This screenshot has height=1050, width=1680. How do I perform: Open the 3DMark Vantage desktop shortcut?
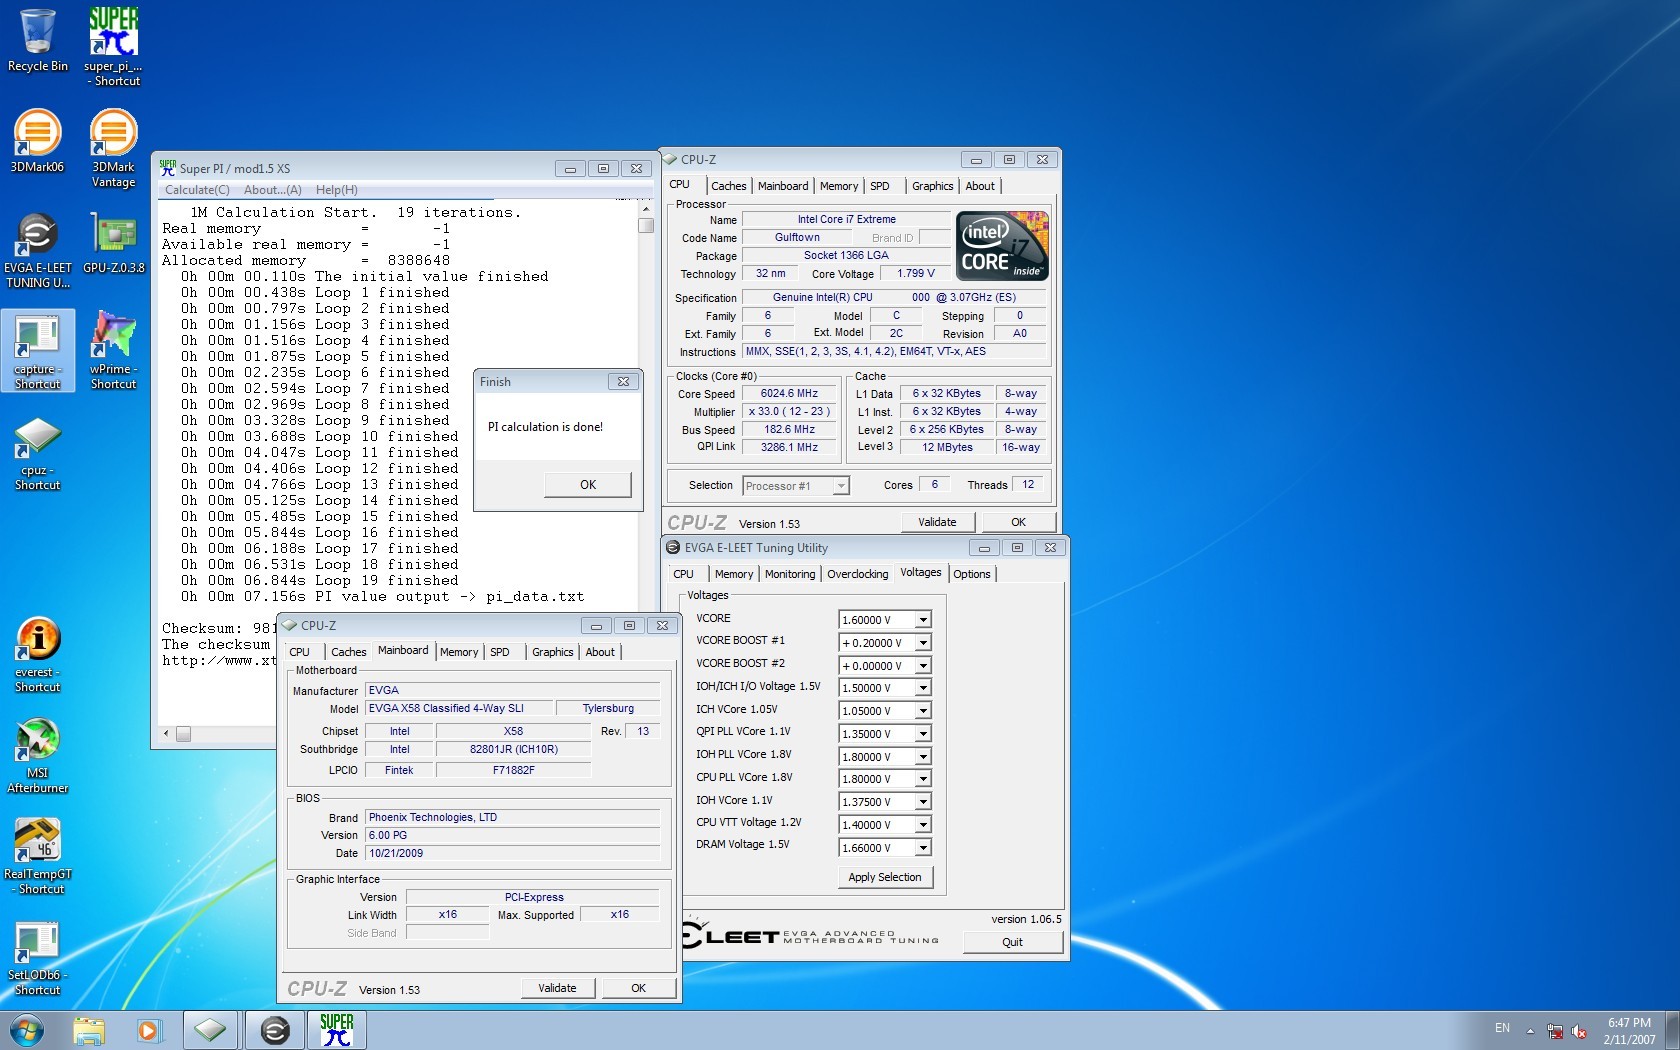pos(113,134)
